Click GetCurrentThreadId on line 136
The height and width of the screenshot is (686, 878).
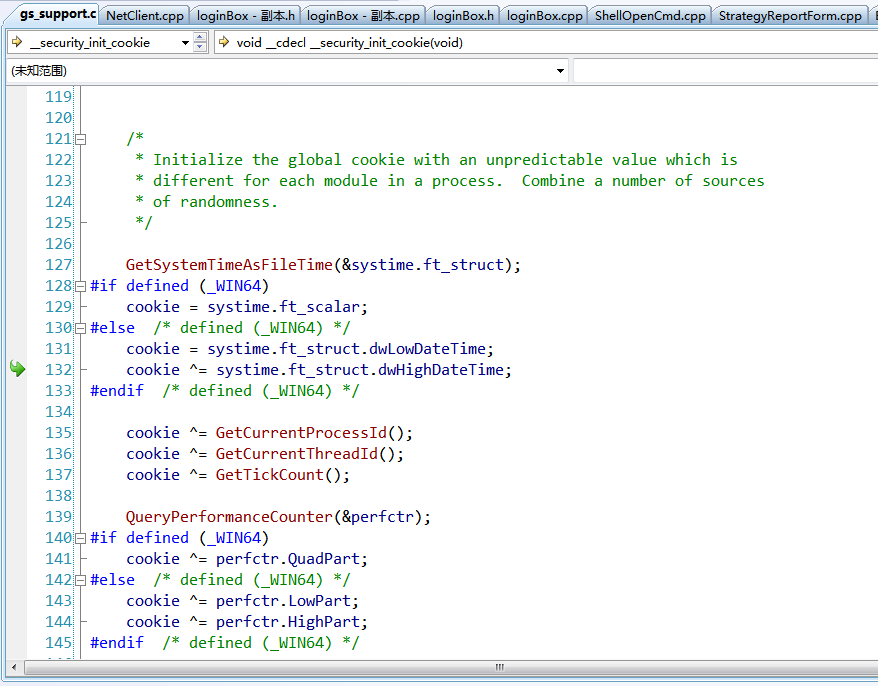297,454
